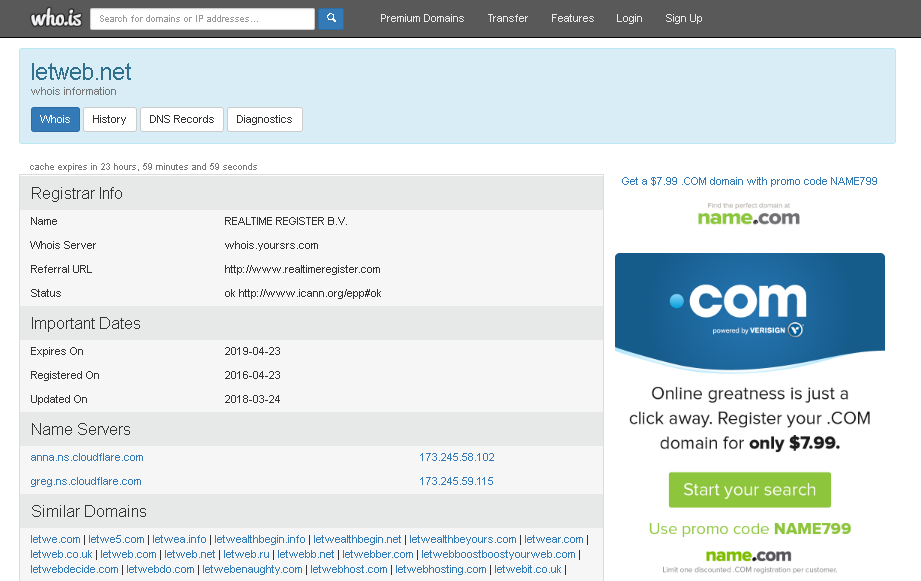
Task: Go to the Sign Up page
Action: 684,18
